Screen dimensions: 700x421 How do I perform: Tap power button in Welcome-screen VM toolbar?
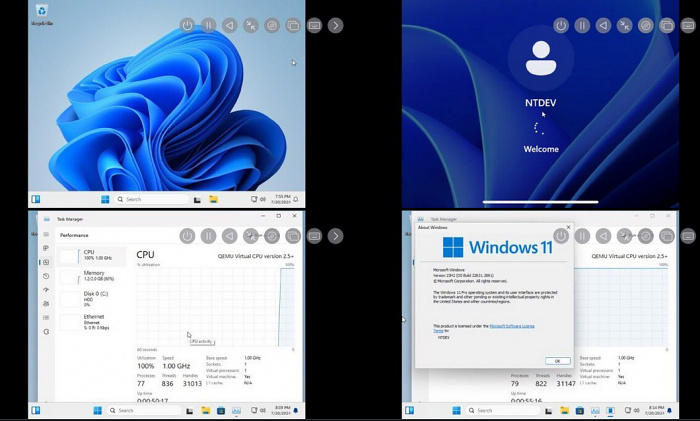[561, 25]
